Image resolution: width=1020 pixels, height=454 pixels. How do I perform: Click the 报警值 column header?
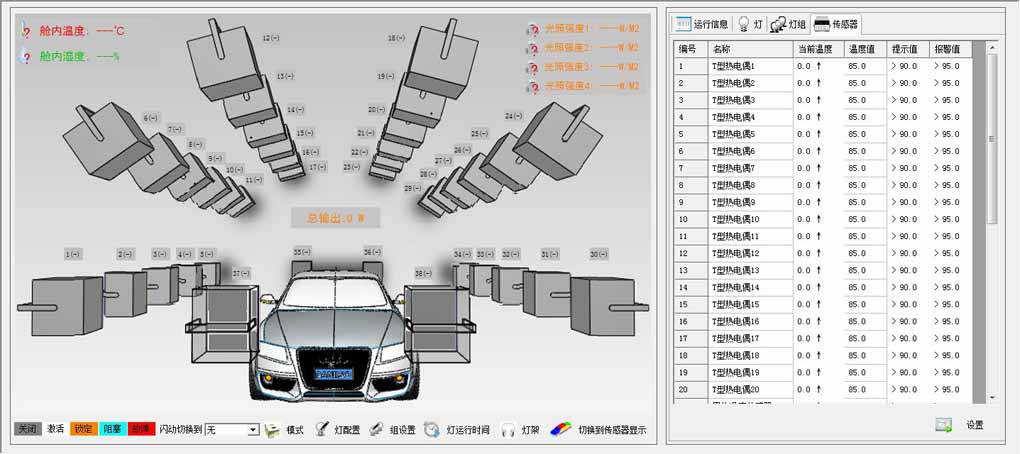point(947,48)
